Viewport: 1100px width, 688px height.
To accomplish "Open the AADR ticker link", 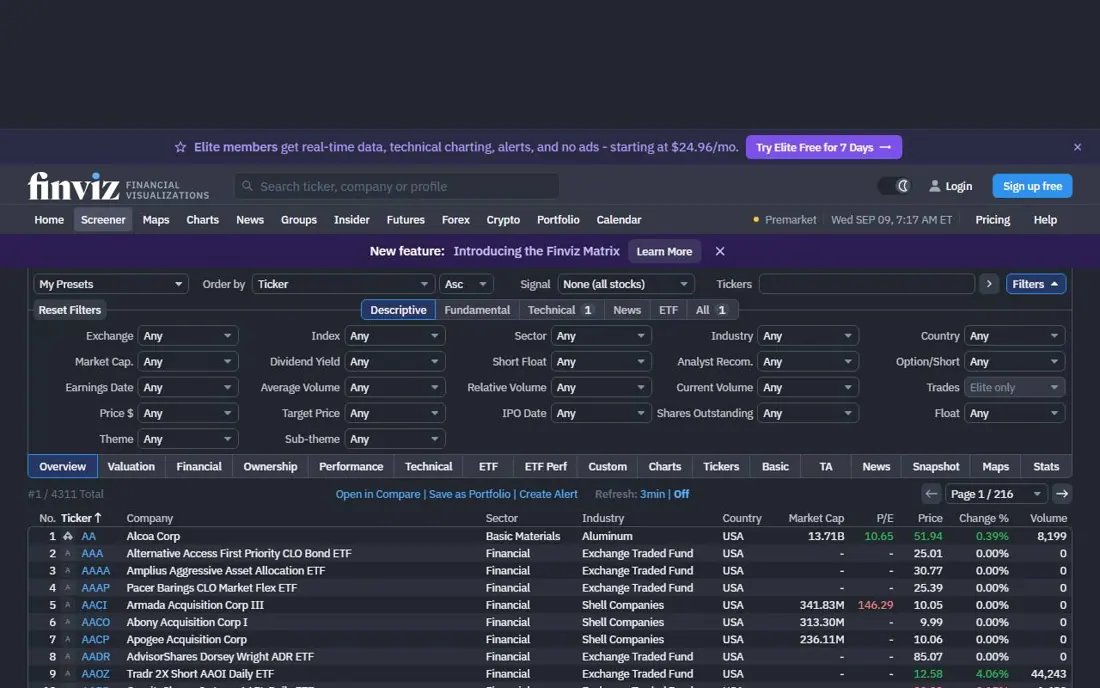I will (x=95, y=656).
